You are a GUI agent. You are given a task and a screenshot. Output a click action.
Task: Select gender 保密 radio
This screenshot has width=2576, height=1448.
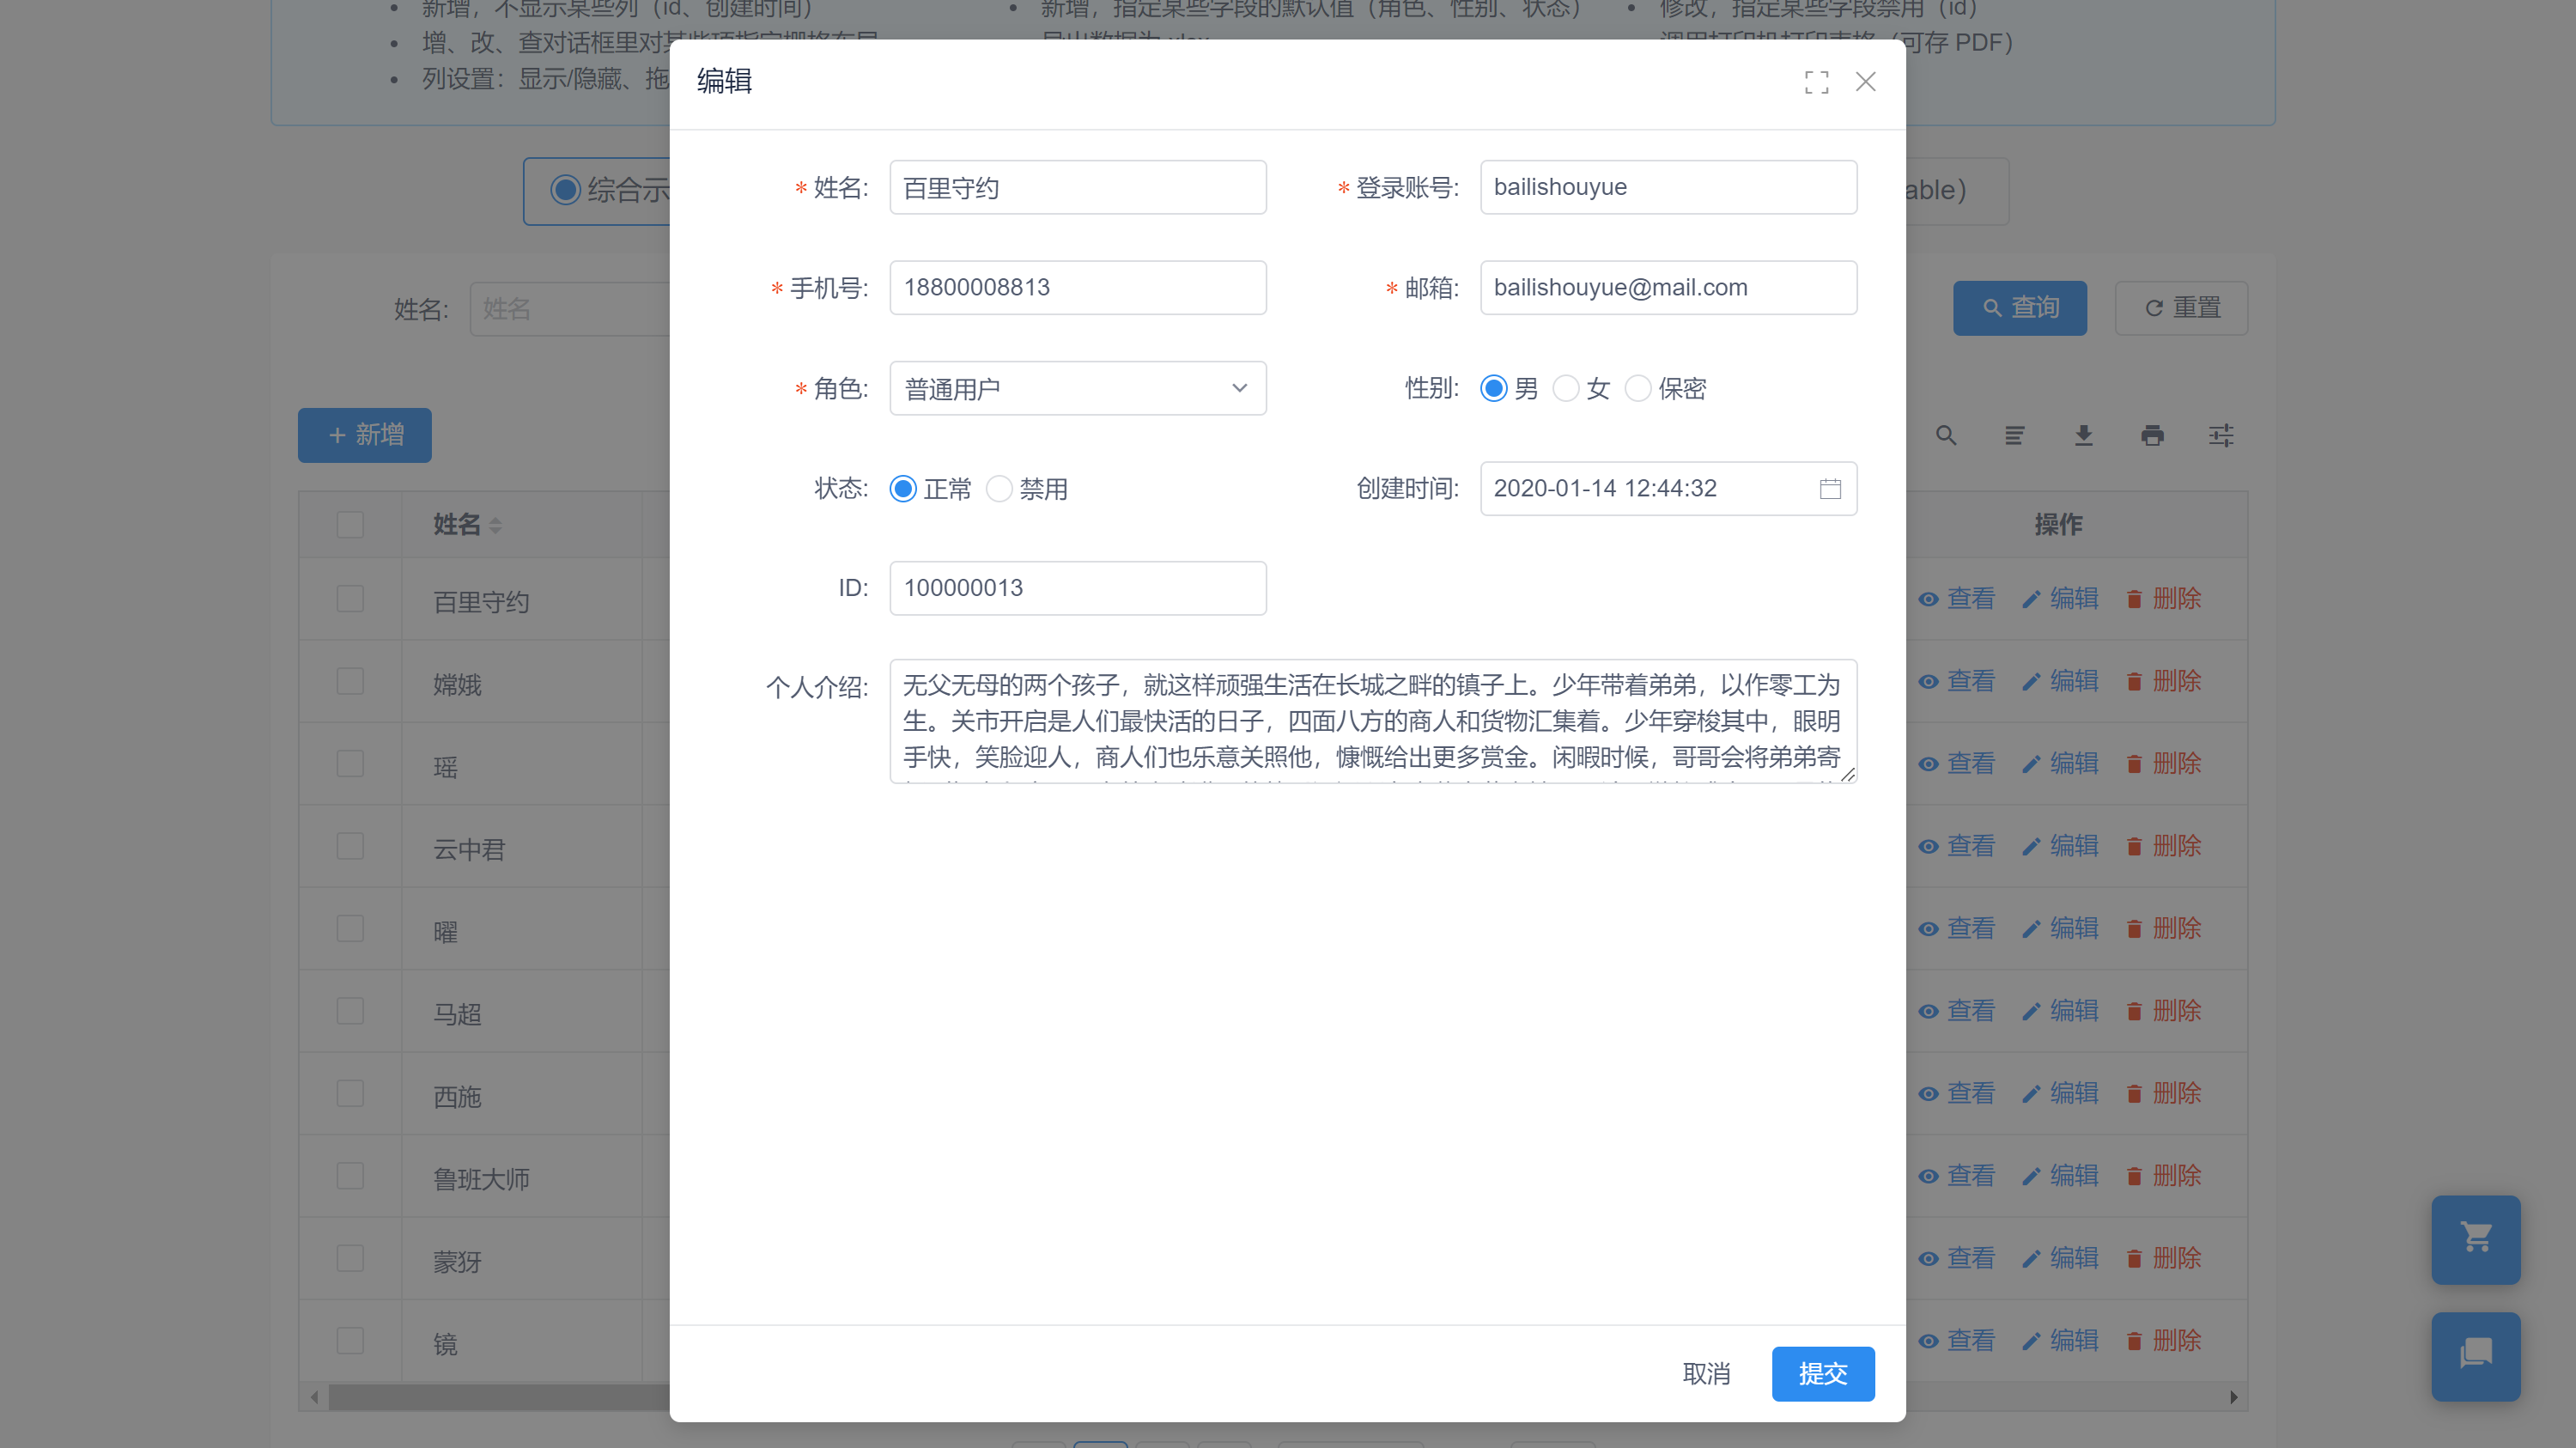pos(1637,388)
